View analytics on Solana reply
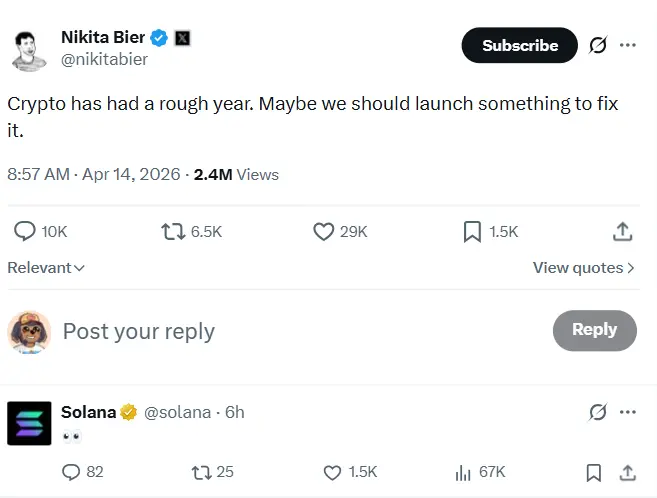The width and height of the screenshot is (657, 498). [x=463, y=472]
